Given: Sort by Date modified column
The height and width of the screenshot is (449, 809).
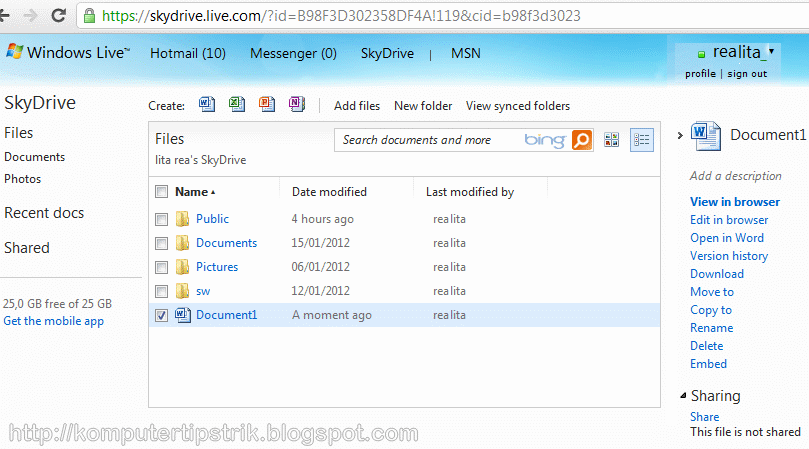Looking at the screenshot, I should pyautogui.click(x=329, y=192).
